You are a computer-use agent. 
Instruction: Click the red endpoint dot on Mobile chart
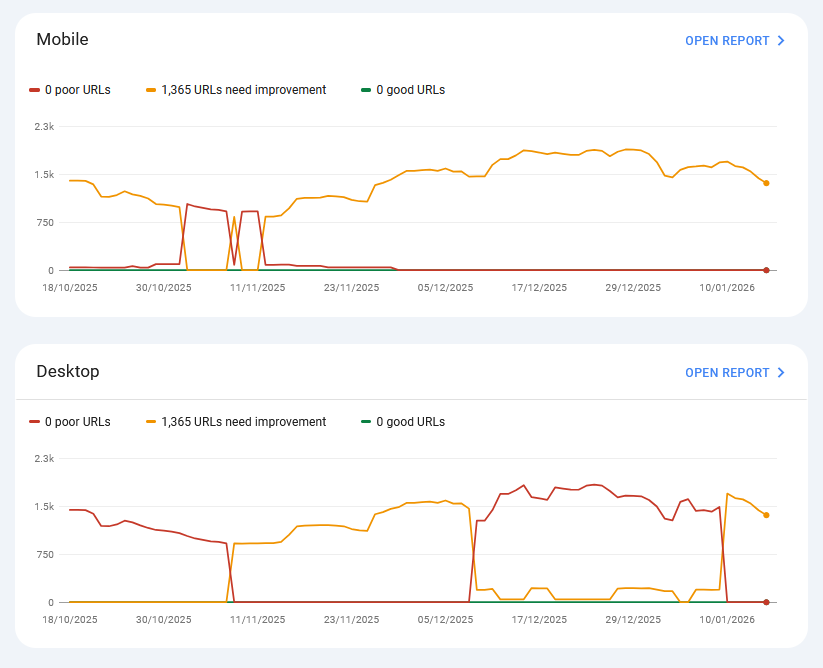pyautogui.click(x=766, y=270)
